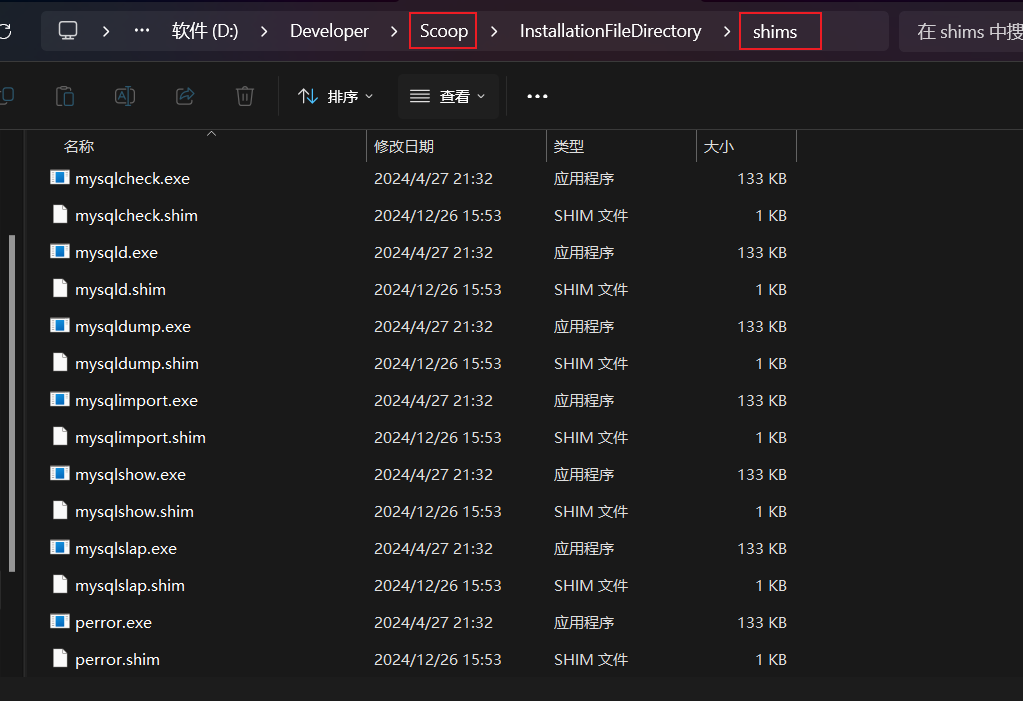Screen dimensions: 1023x701
Task: Click the This PC monitor icon in breadcrumb
Action: 68,31
